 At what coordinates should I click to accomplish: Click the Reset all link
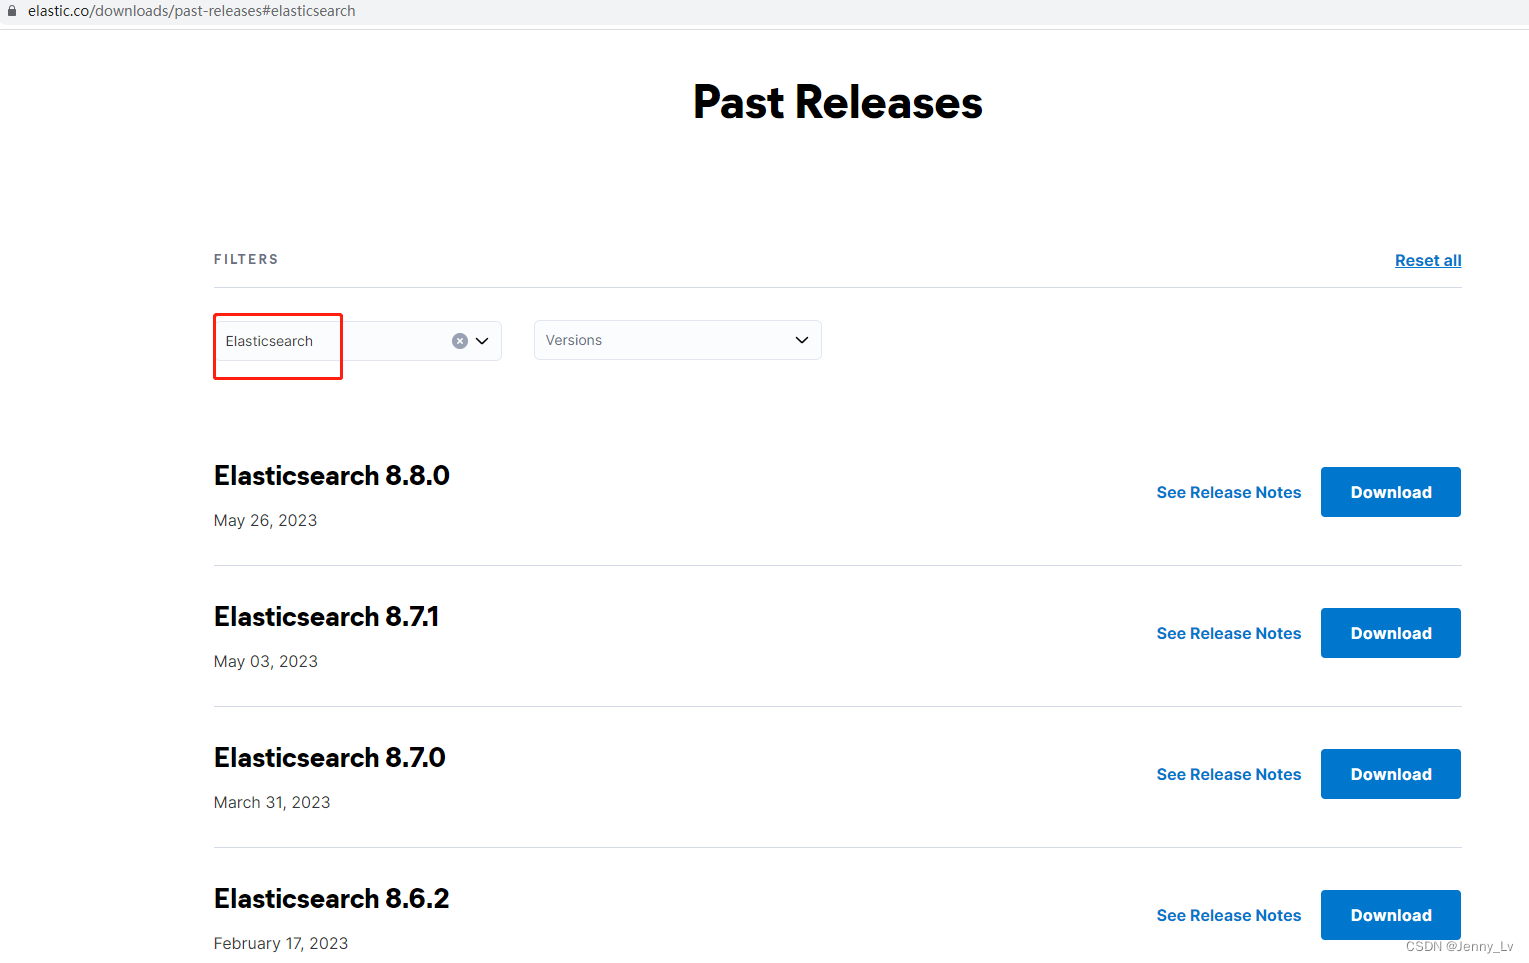tap(1428, 260)
